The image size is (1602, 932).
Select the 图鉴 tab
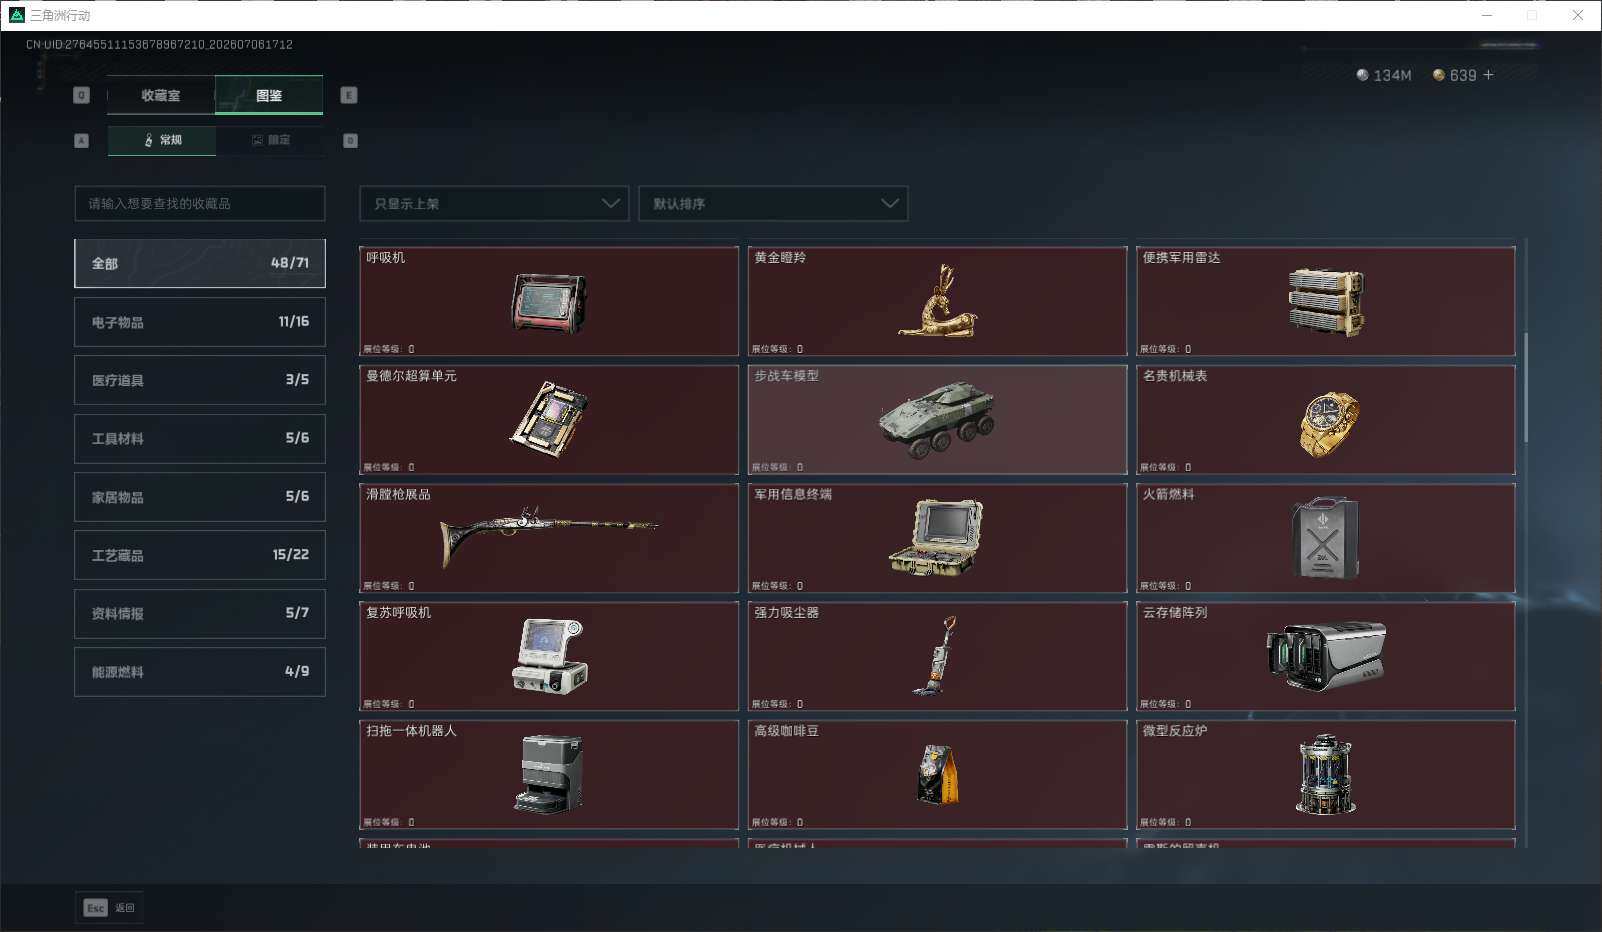[269, 95]
